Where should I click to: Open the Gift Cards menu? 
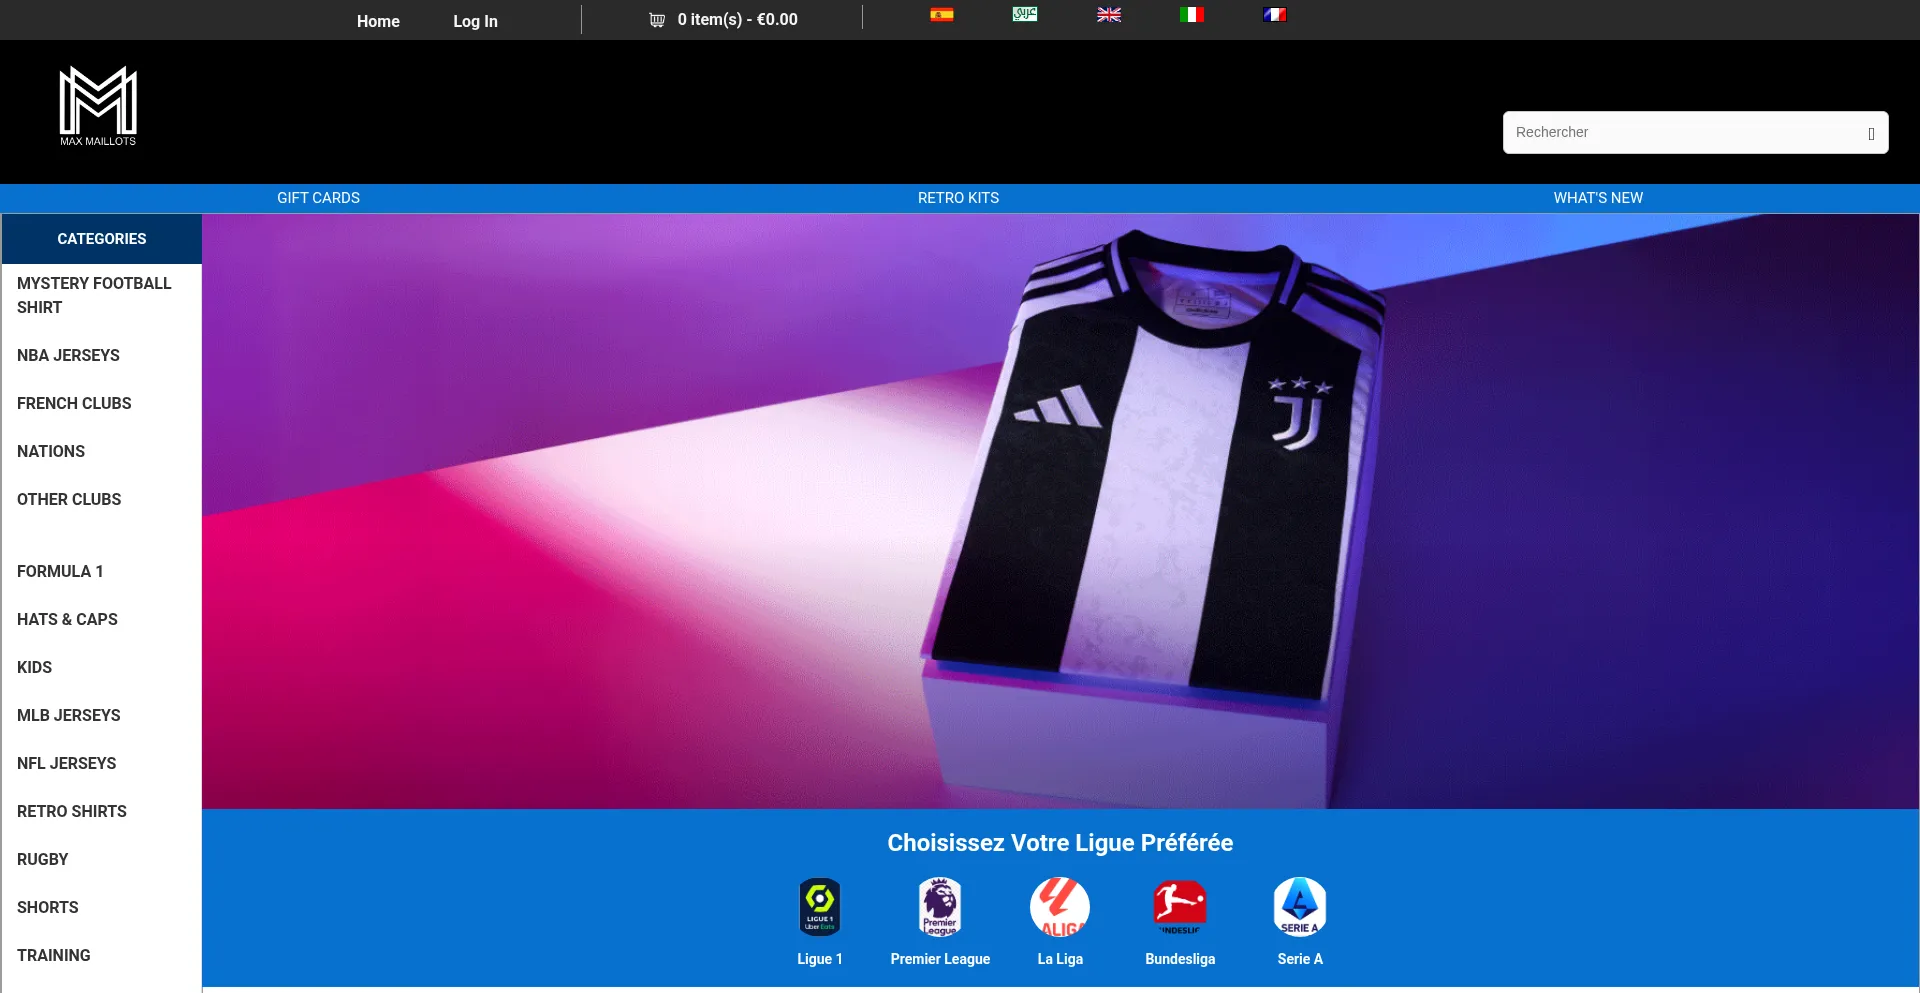coord(318,198)
